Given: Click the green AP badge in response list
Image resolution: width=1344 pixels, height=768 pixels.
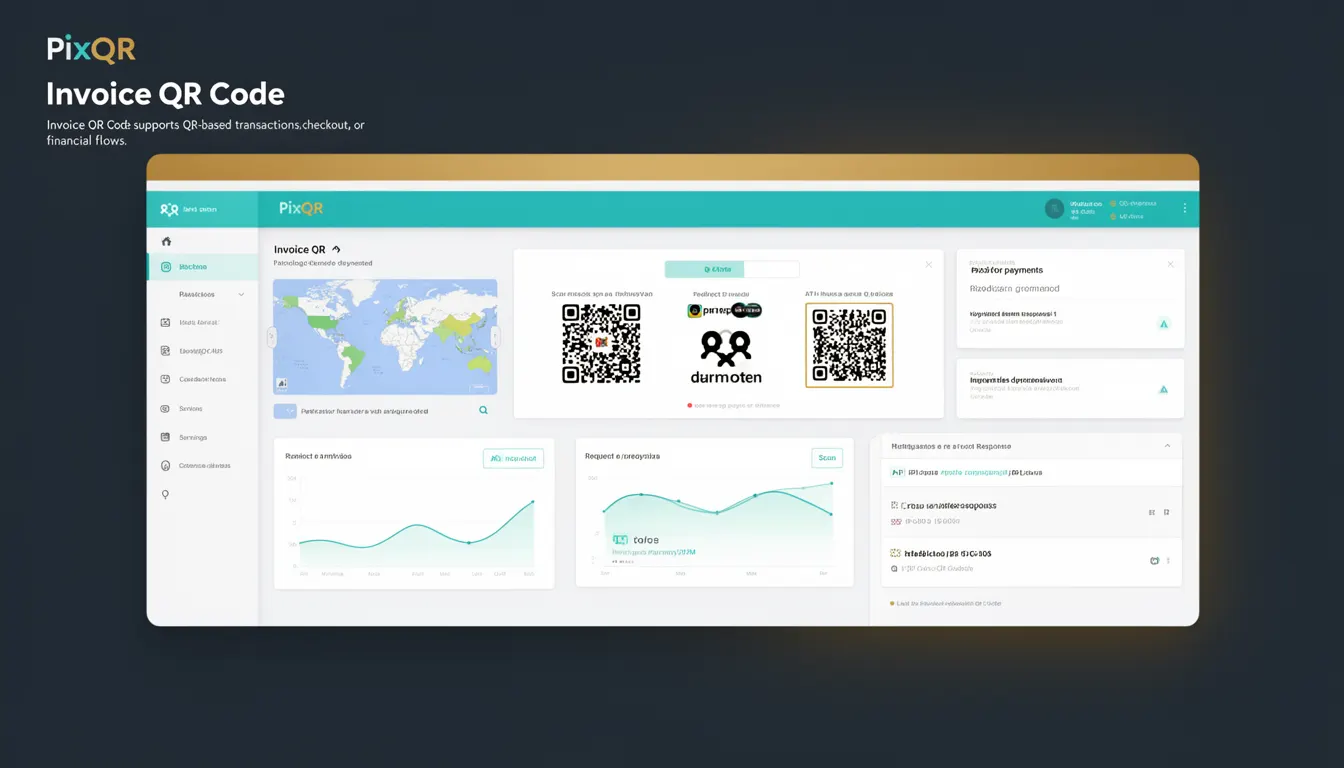Looking at the screenshot, I should [897, 472].
